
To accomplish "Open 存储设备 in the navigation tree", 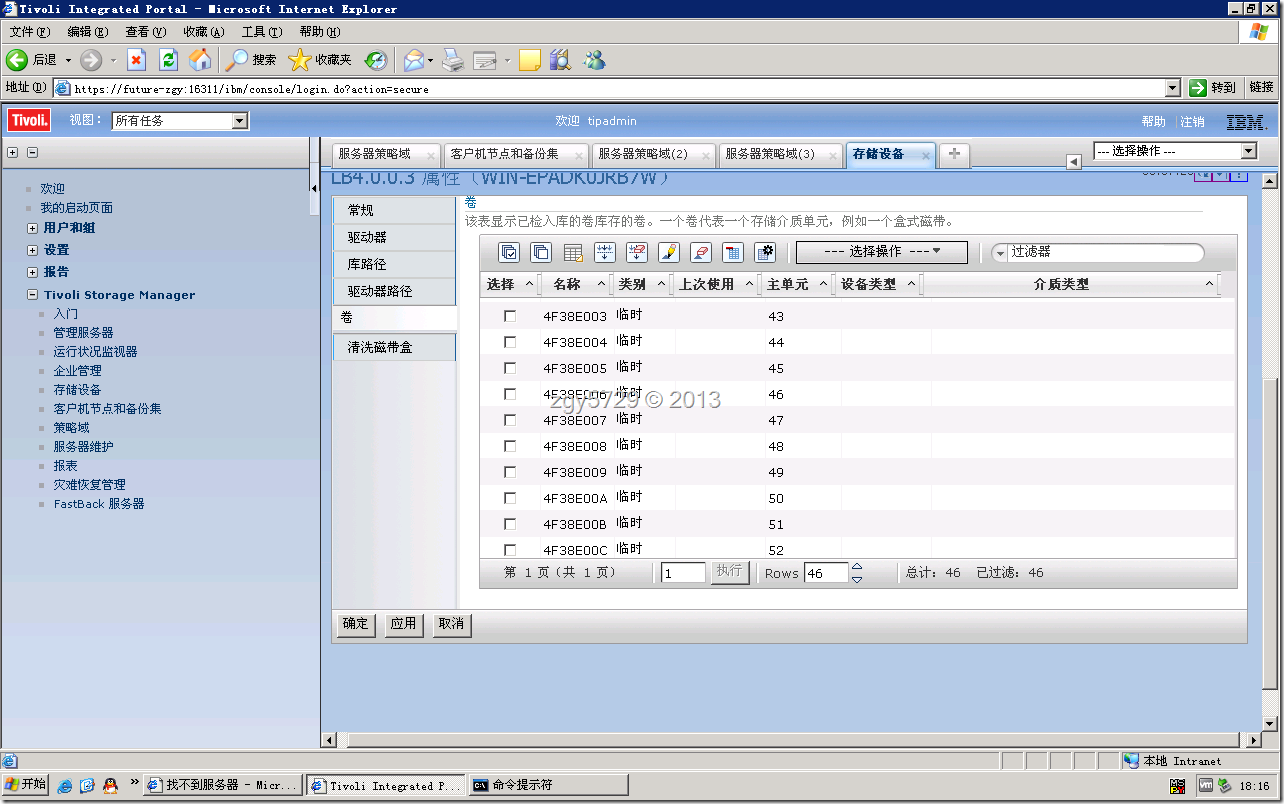I will click(77, 390).
